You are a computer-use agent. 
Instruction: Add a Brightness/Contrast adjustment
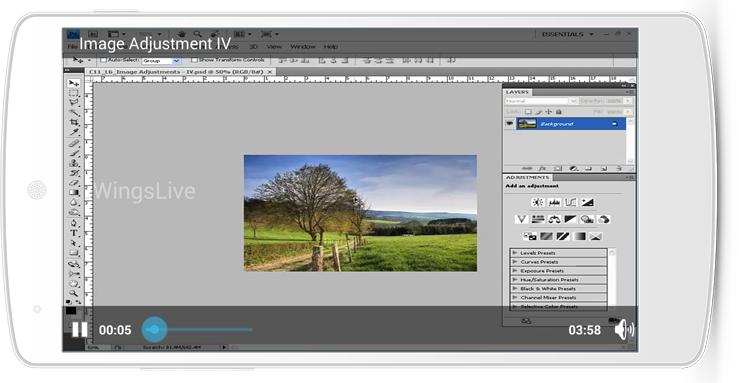[x=538, y=203]
